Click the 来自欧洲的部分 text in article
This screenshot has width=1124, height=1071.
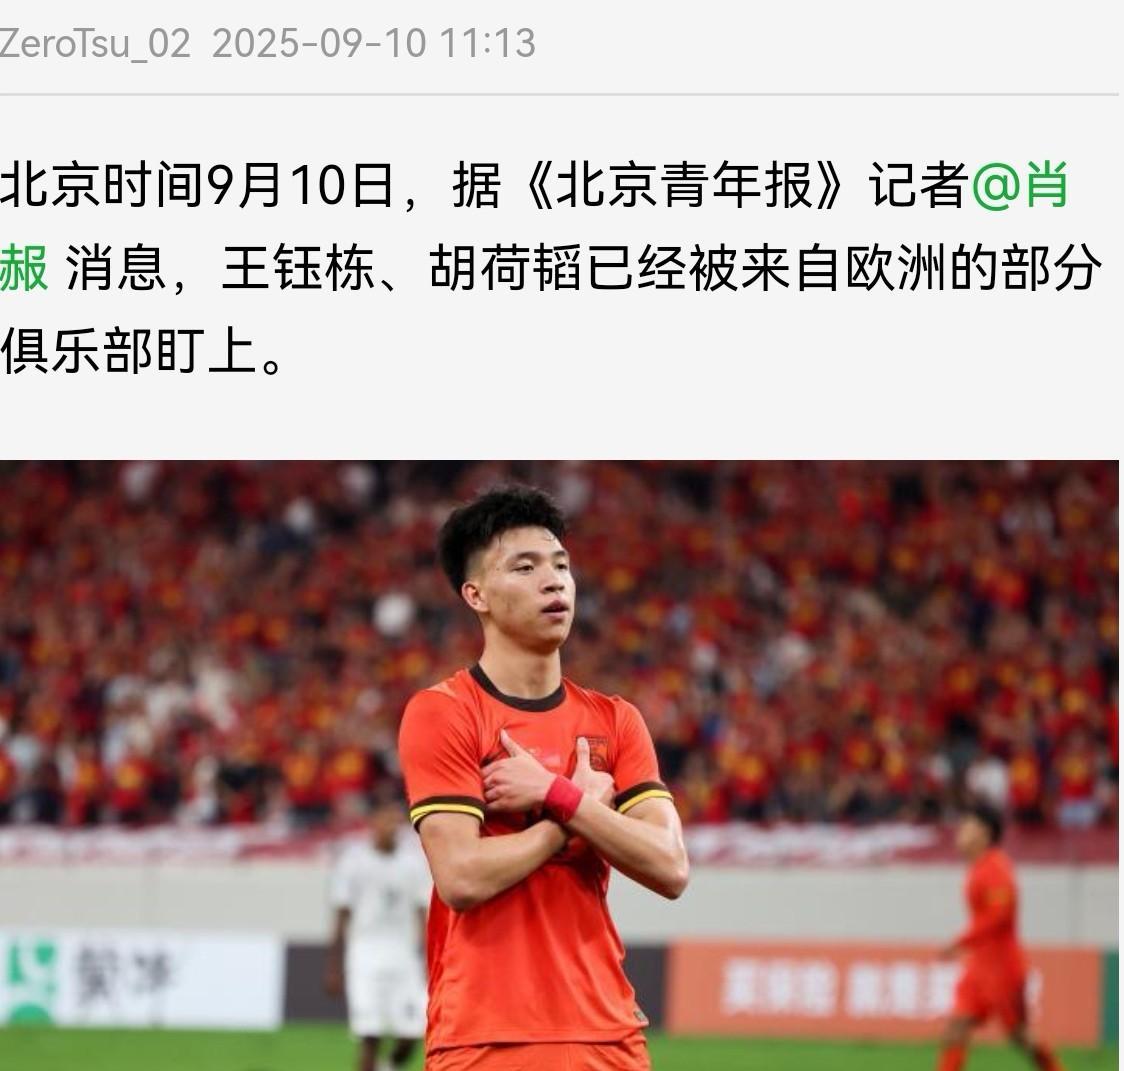coord(920,268)
